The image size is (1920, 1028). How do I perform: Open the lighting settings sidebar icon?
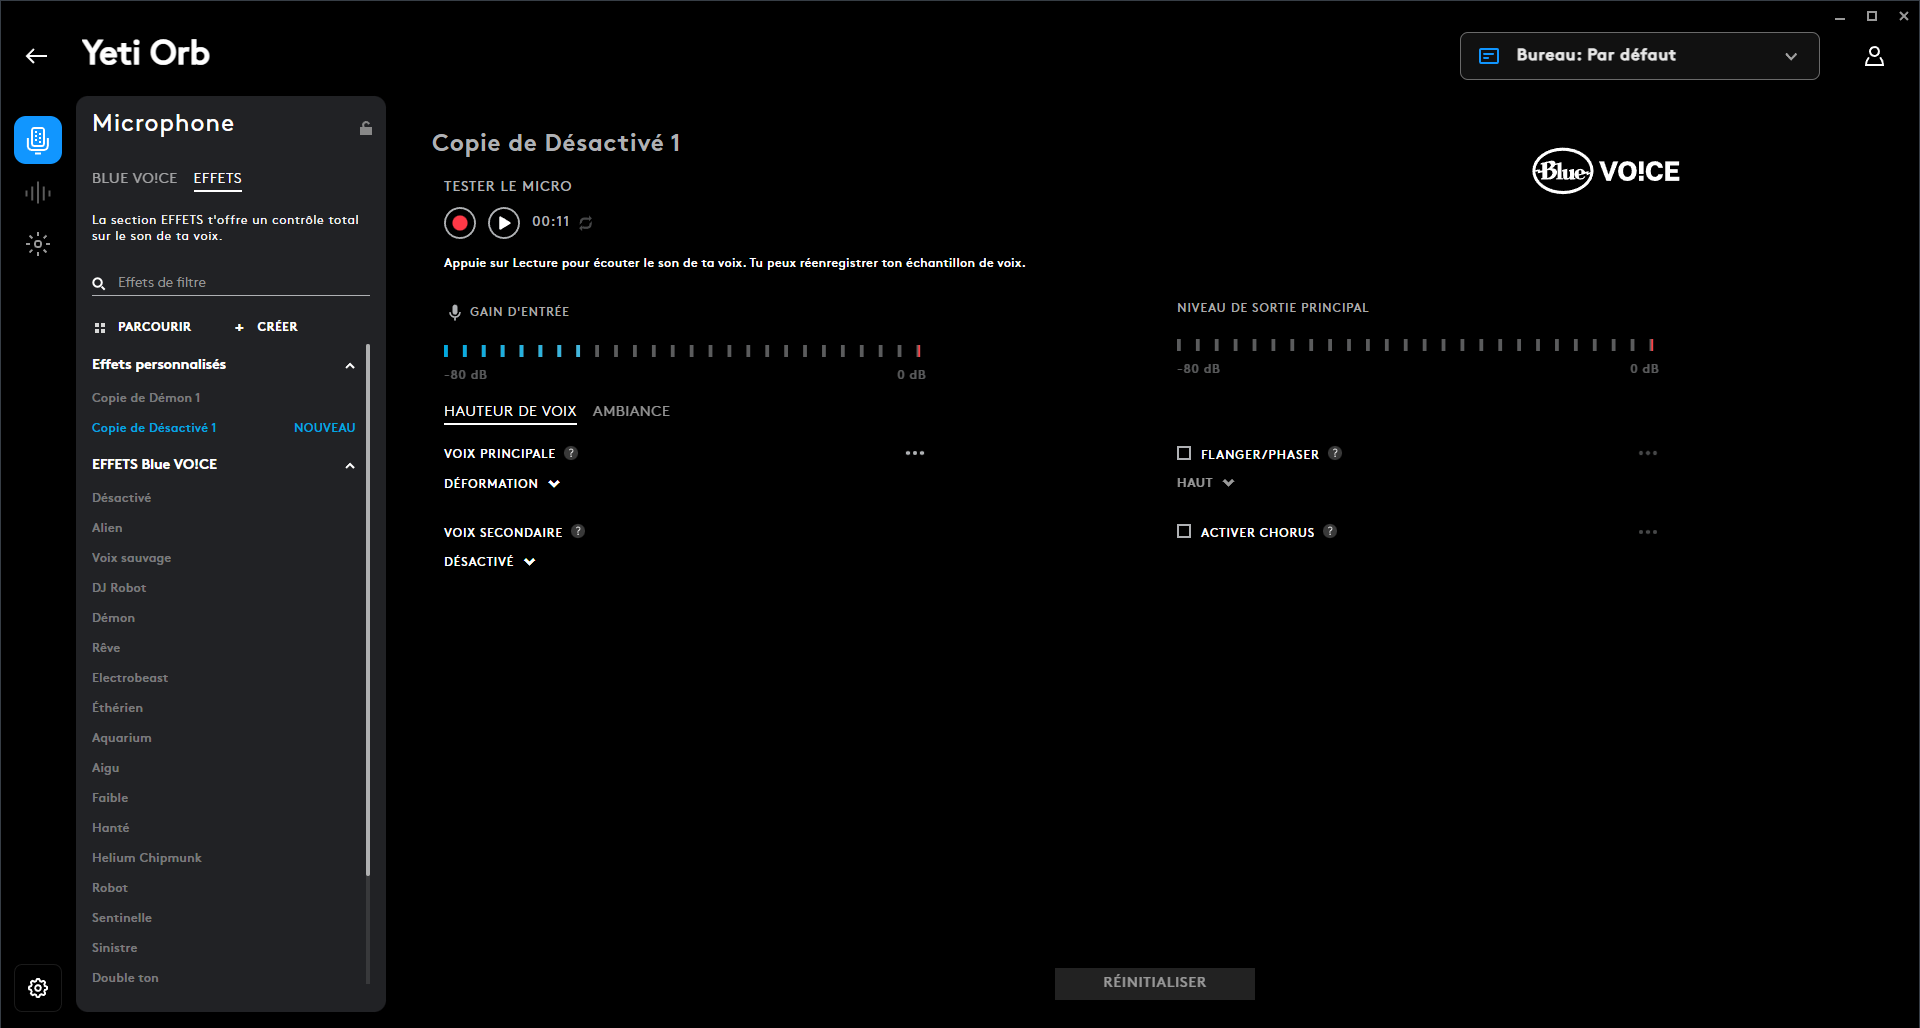coord(38,244)
